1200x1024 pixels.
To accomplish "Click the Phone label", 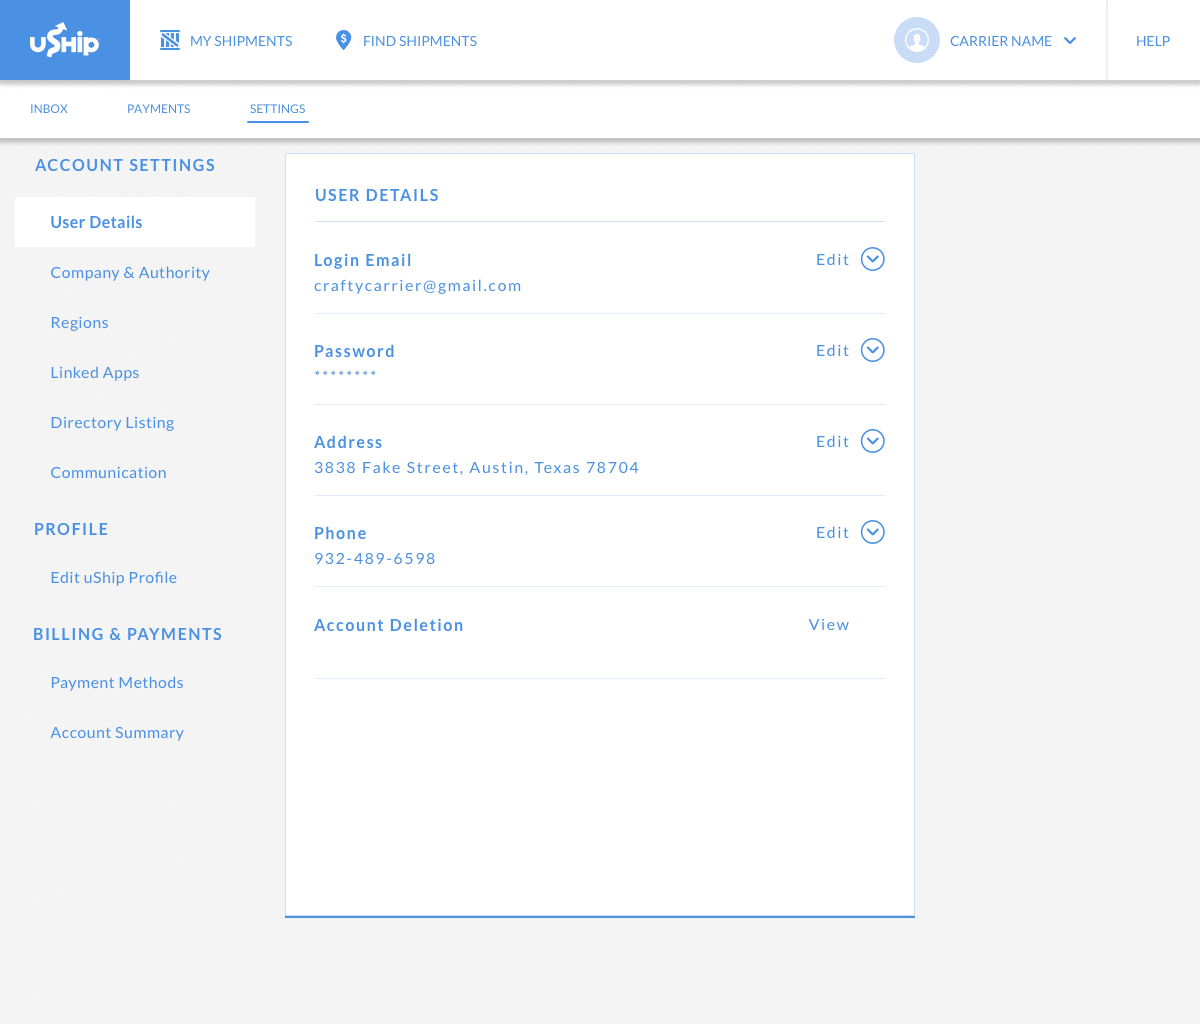I will [340, 533].
